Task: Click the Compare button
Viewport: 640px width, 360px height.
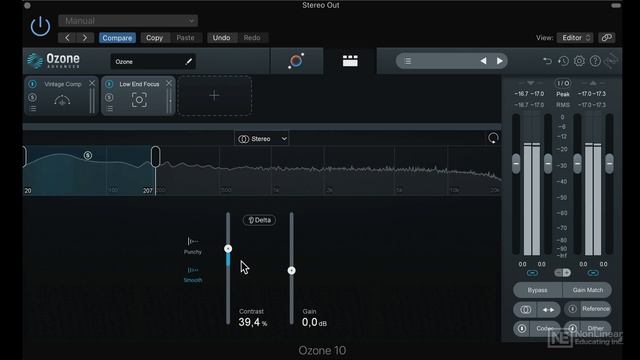Action: pos(117,38)
